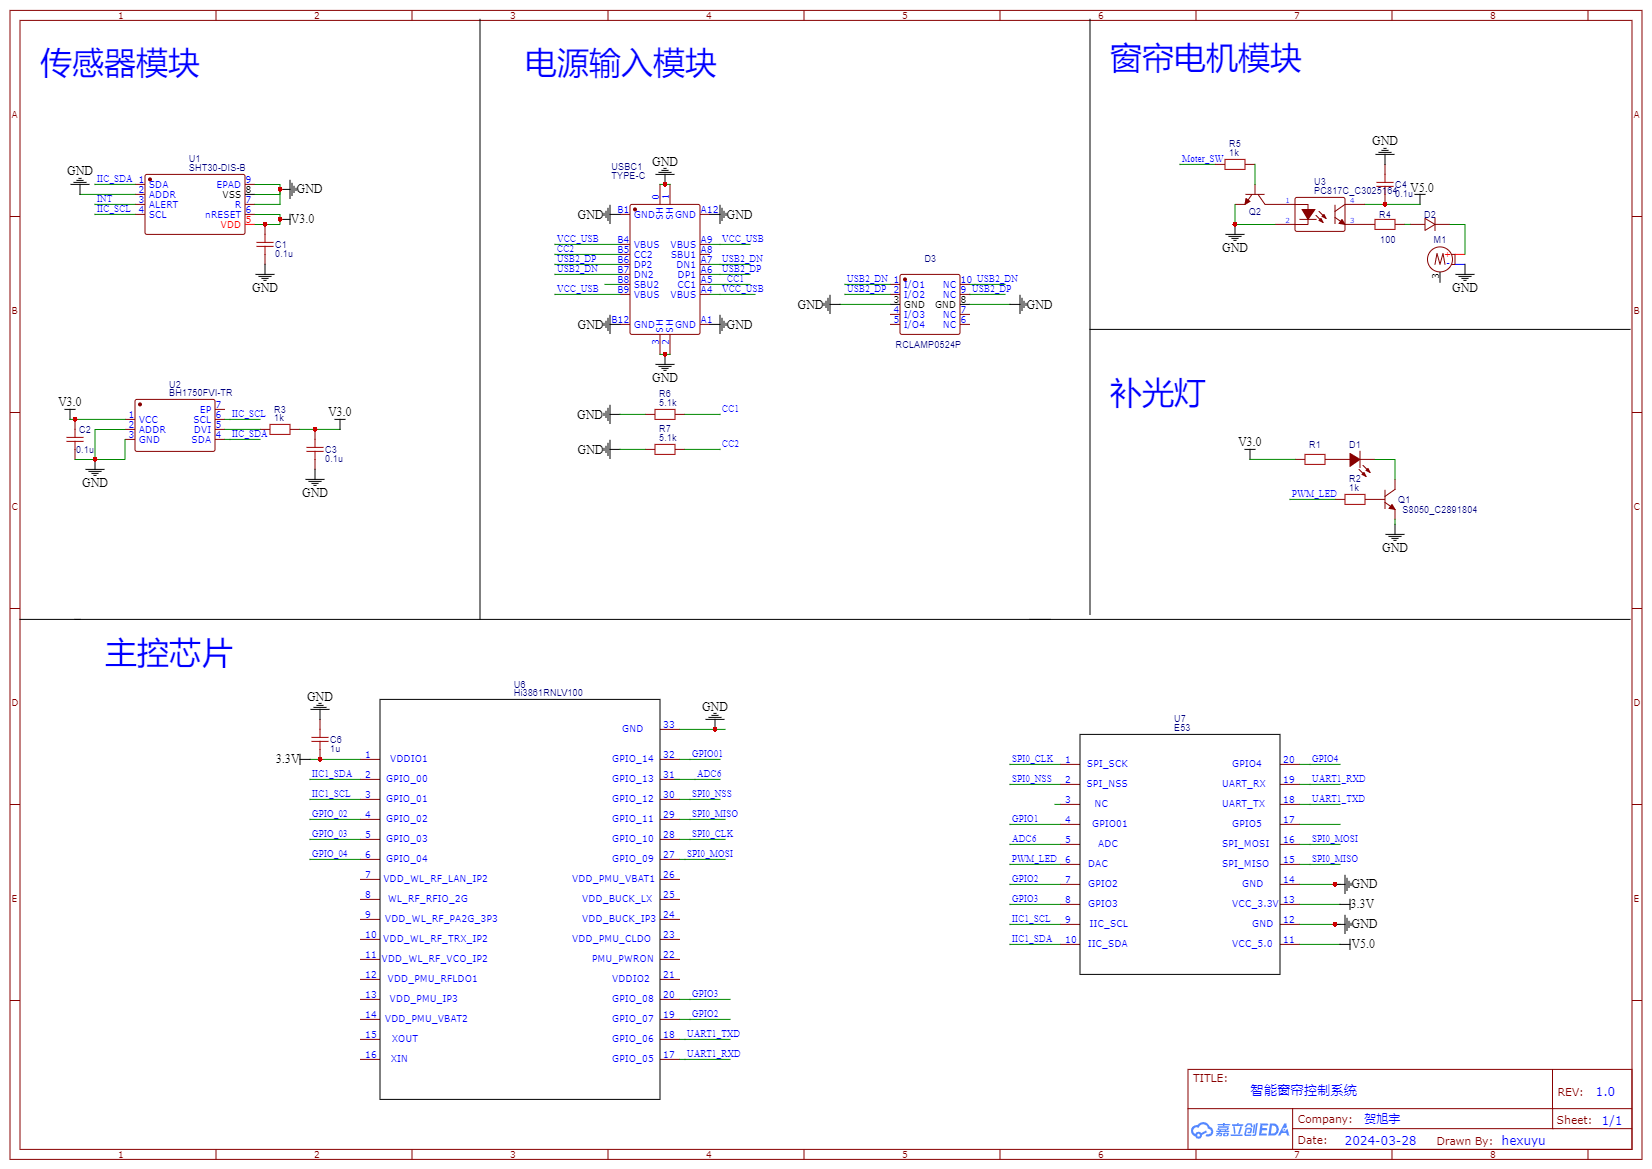Image resolution: width=1652 pixels, height=1169 pixels.
Task: Click the TYPE-C connector label
Action: (628, 176)
